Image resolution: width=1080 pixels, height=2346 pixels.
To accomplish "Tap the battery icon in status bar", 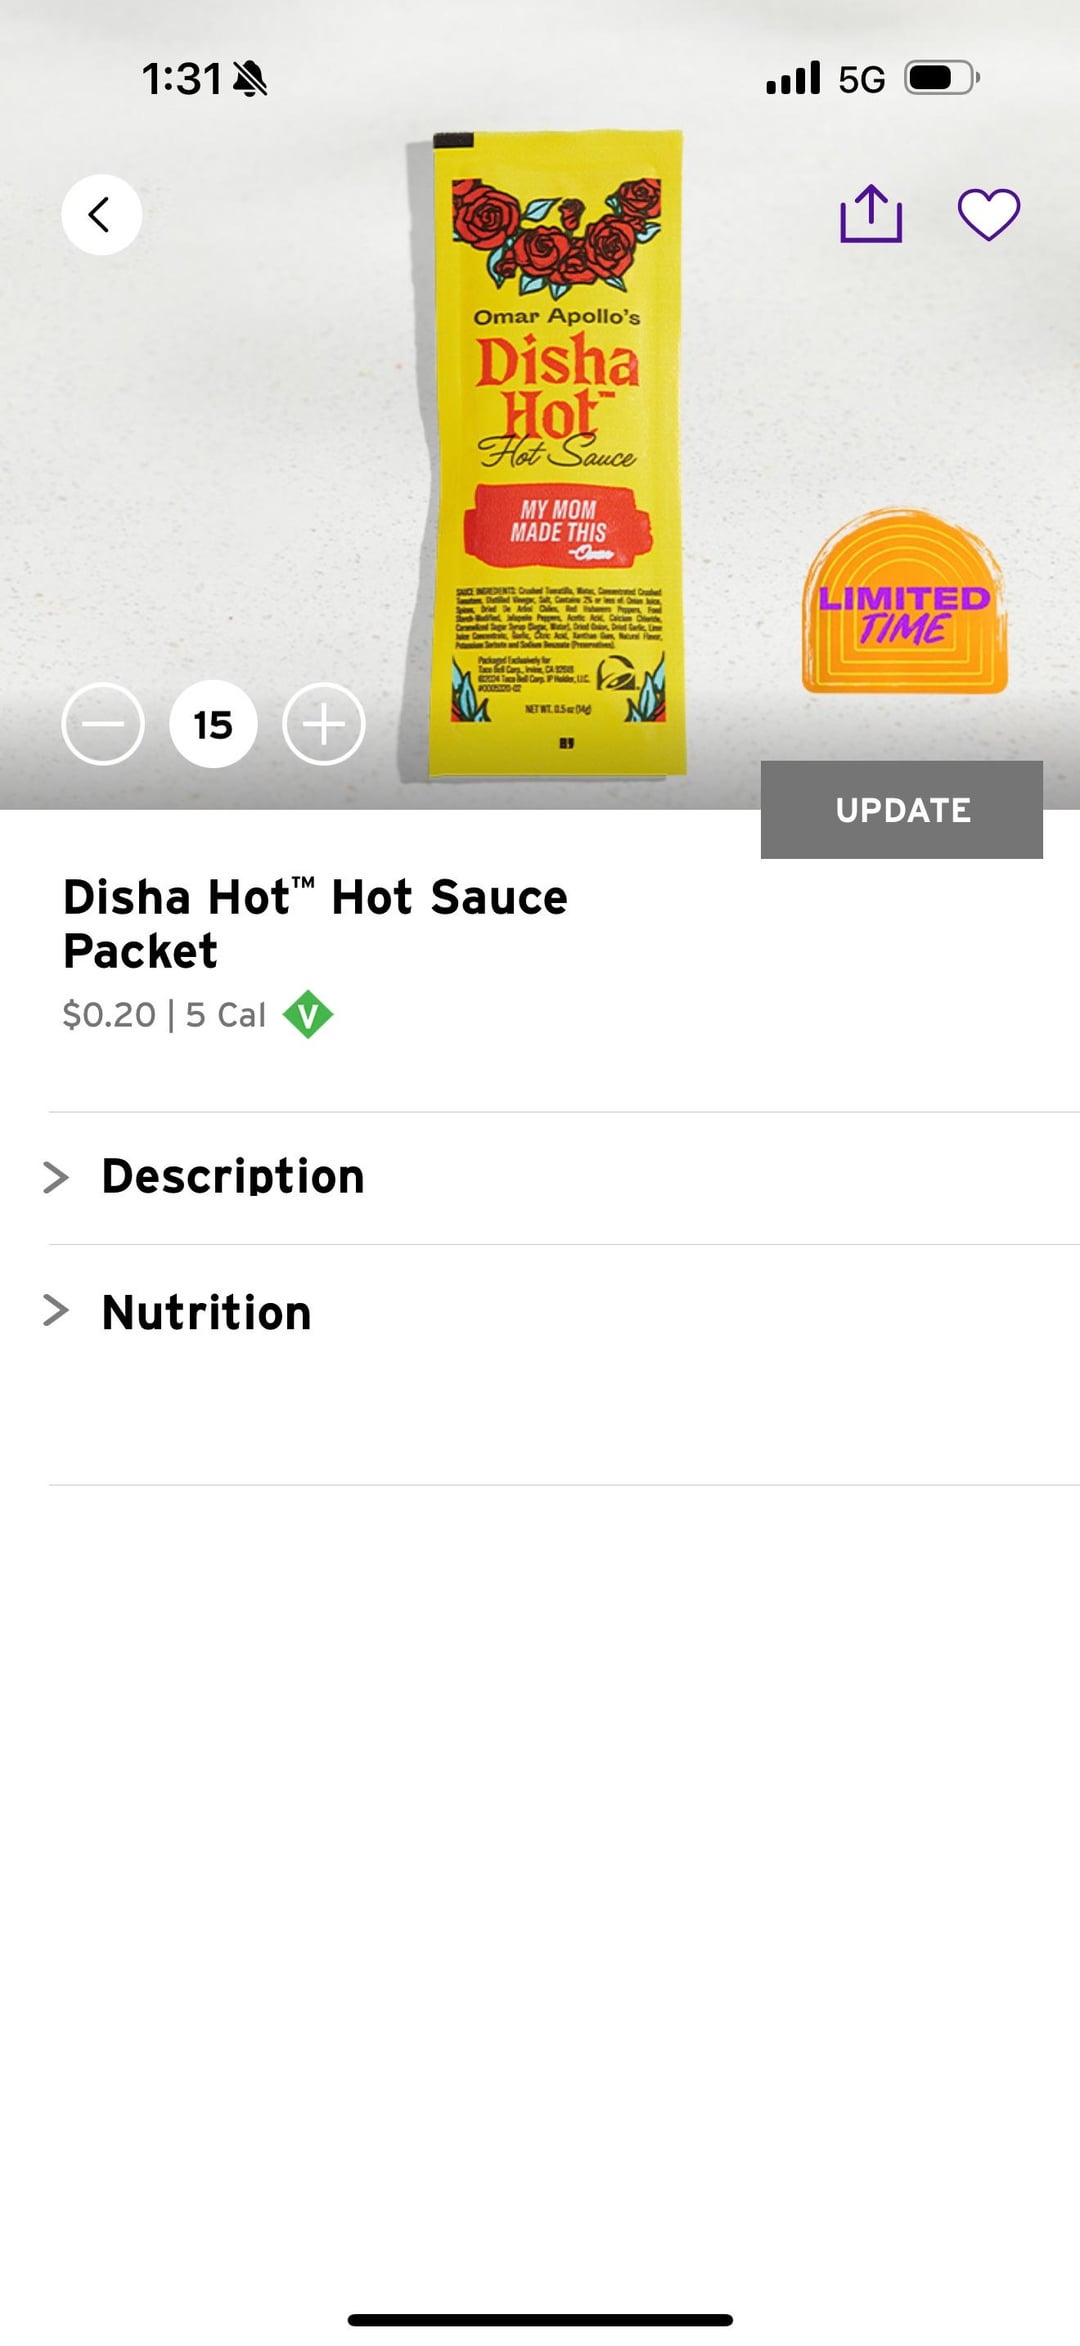I will coord(940,78).
